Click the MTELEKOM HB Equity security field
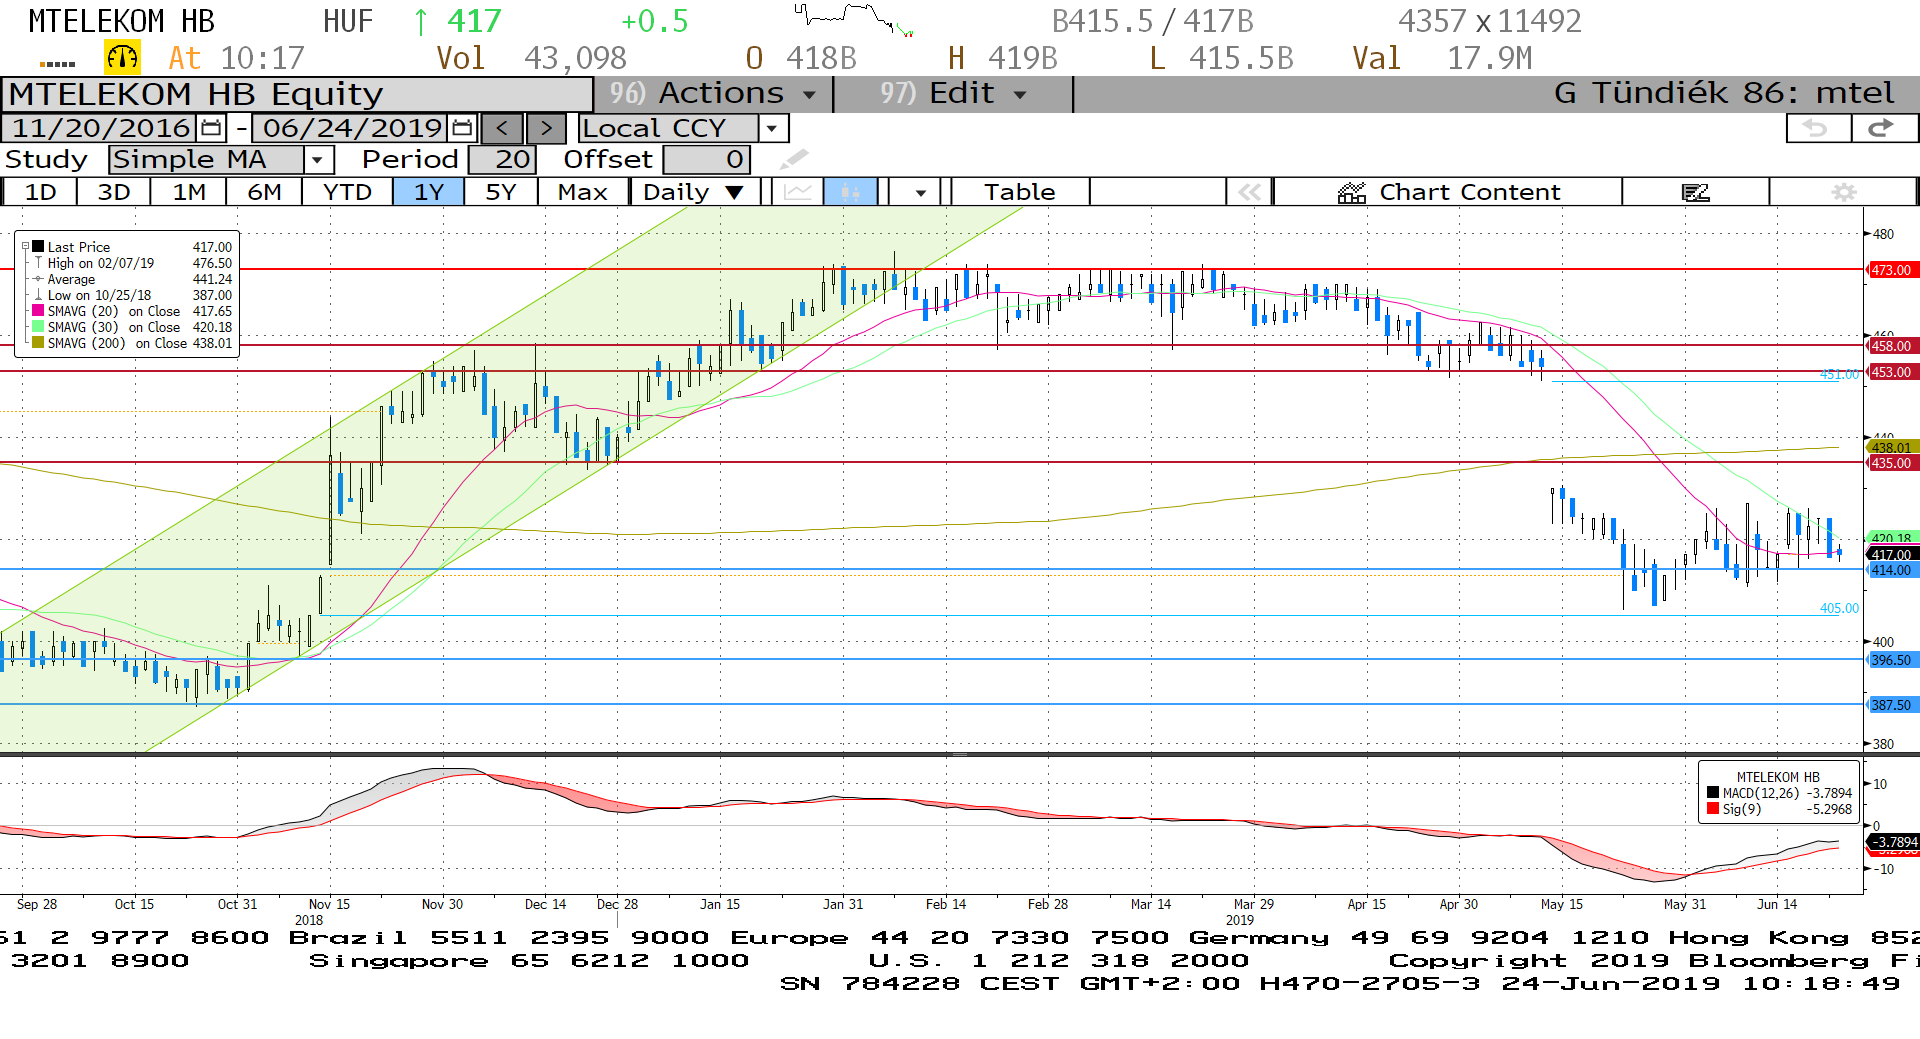Screen dimensions: 1920x1039 [x=297, y=94]
